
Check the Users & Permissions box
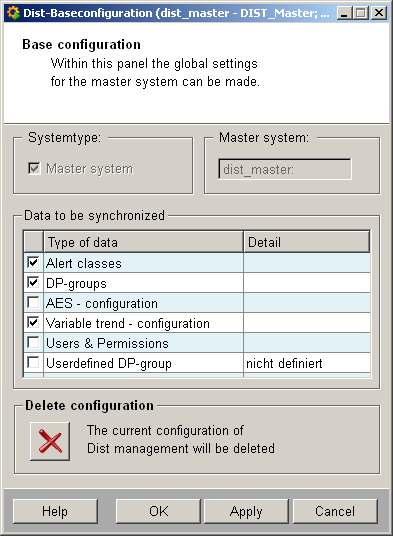coord(33,342)
